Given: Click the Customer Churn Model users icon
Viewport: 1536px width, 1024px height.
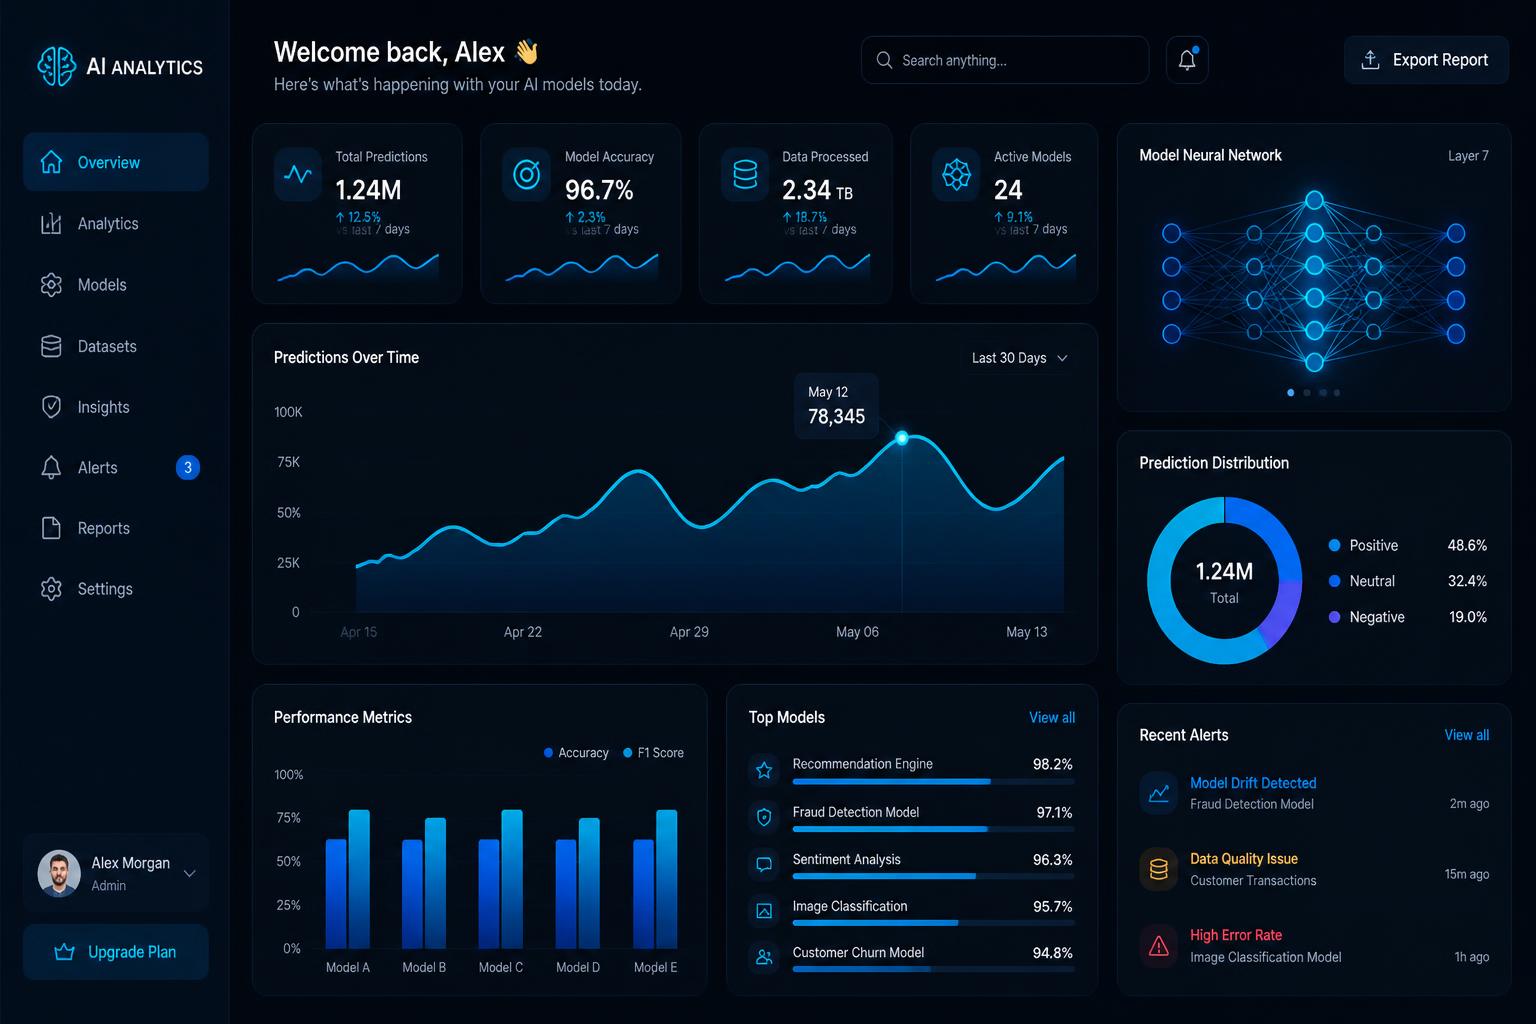Looking at the screenshot, I should pyautogui.click(x=764, y=957).
